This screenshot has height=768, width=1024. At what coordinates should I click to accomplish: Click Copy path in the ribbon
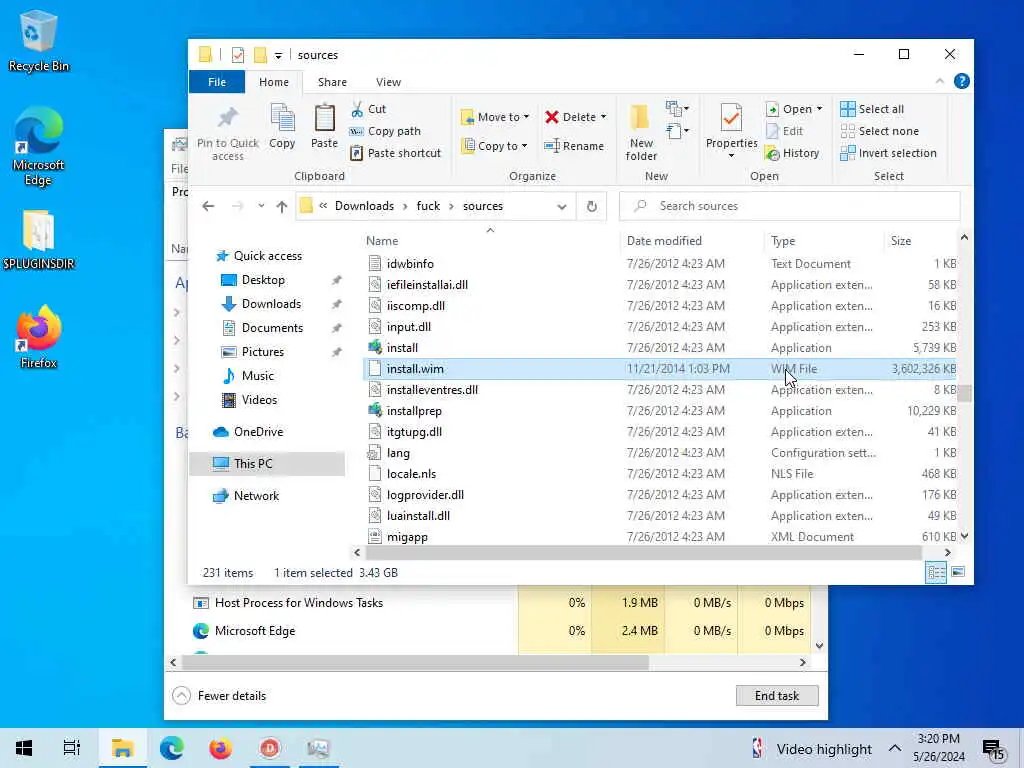pos(385,131)
